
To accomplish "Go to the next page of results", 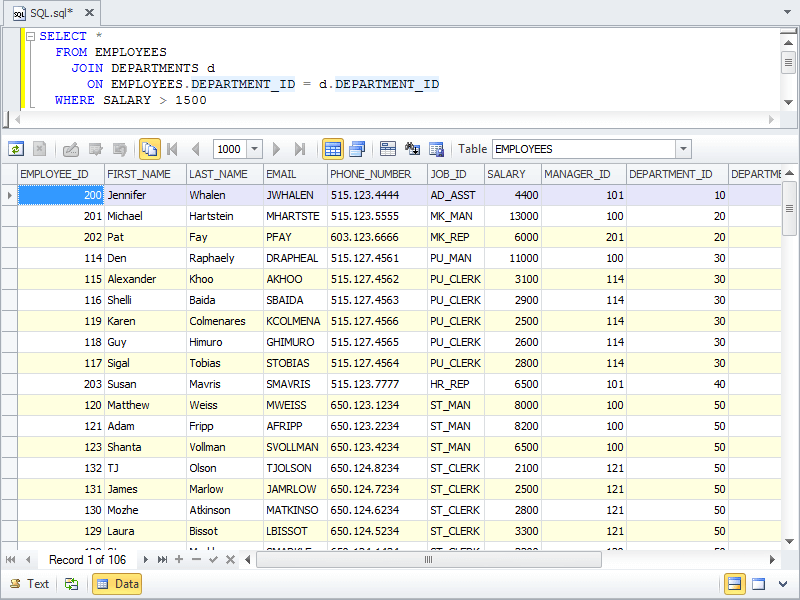I will (276, 149).
